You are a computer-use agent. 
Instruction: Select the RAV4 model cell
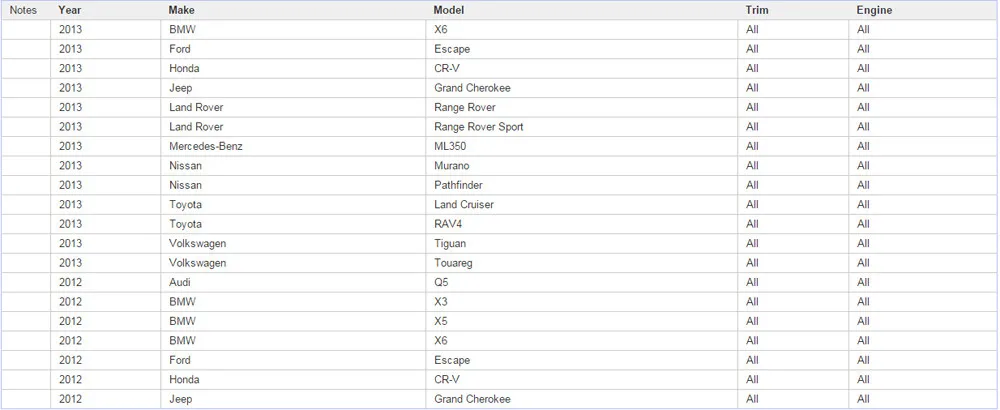(x=582, y=224)
